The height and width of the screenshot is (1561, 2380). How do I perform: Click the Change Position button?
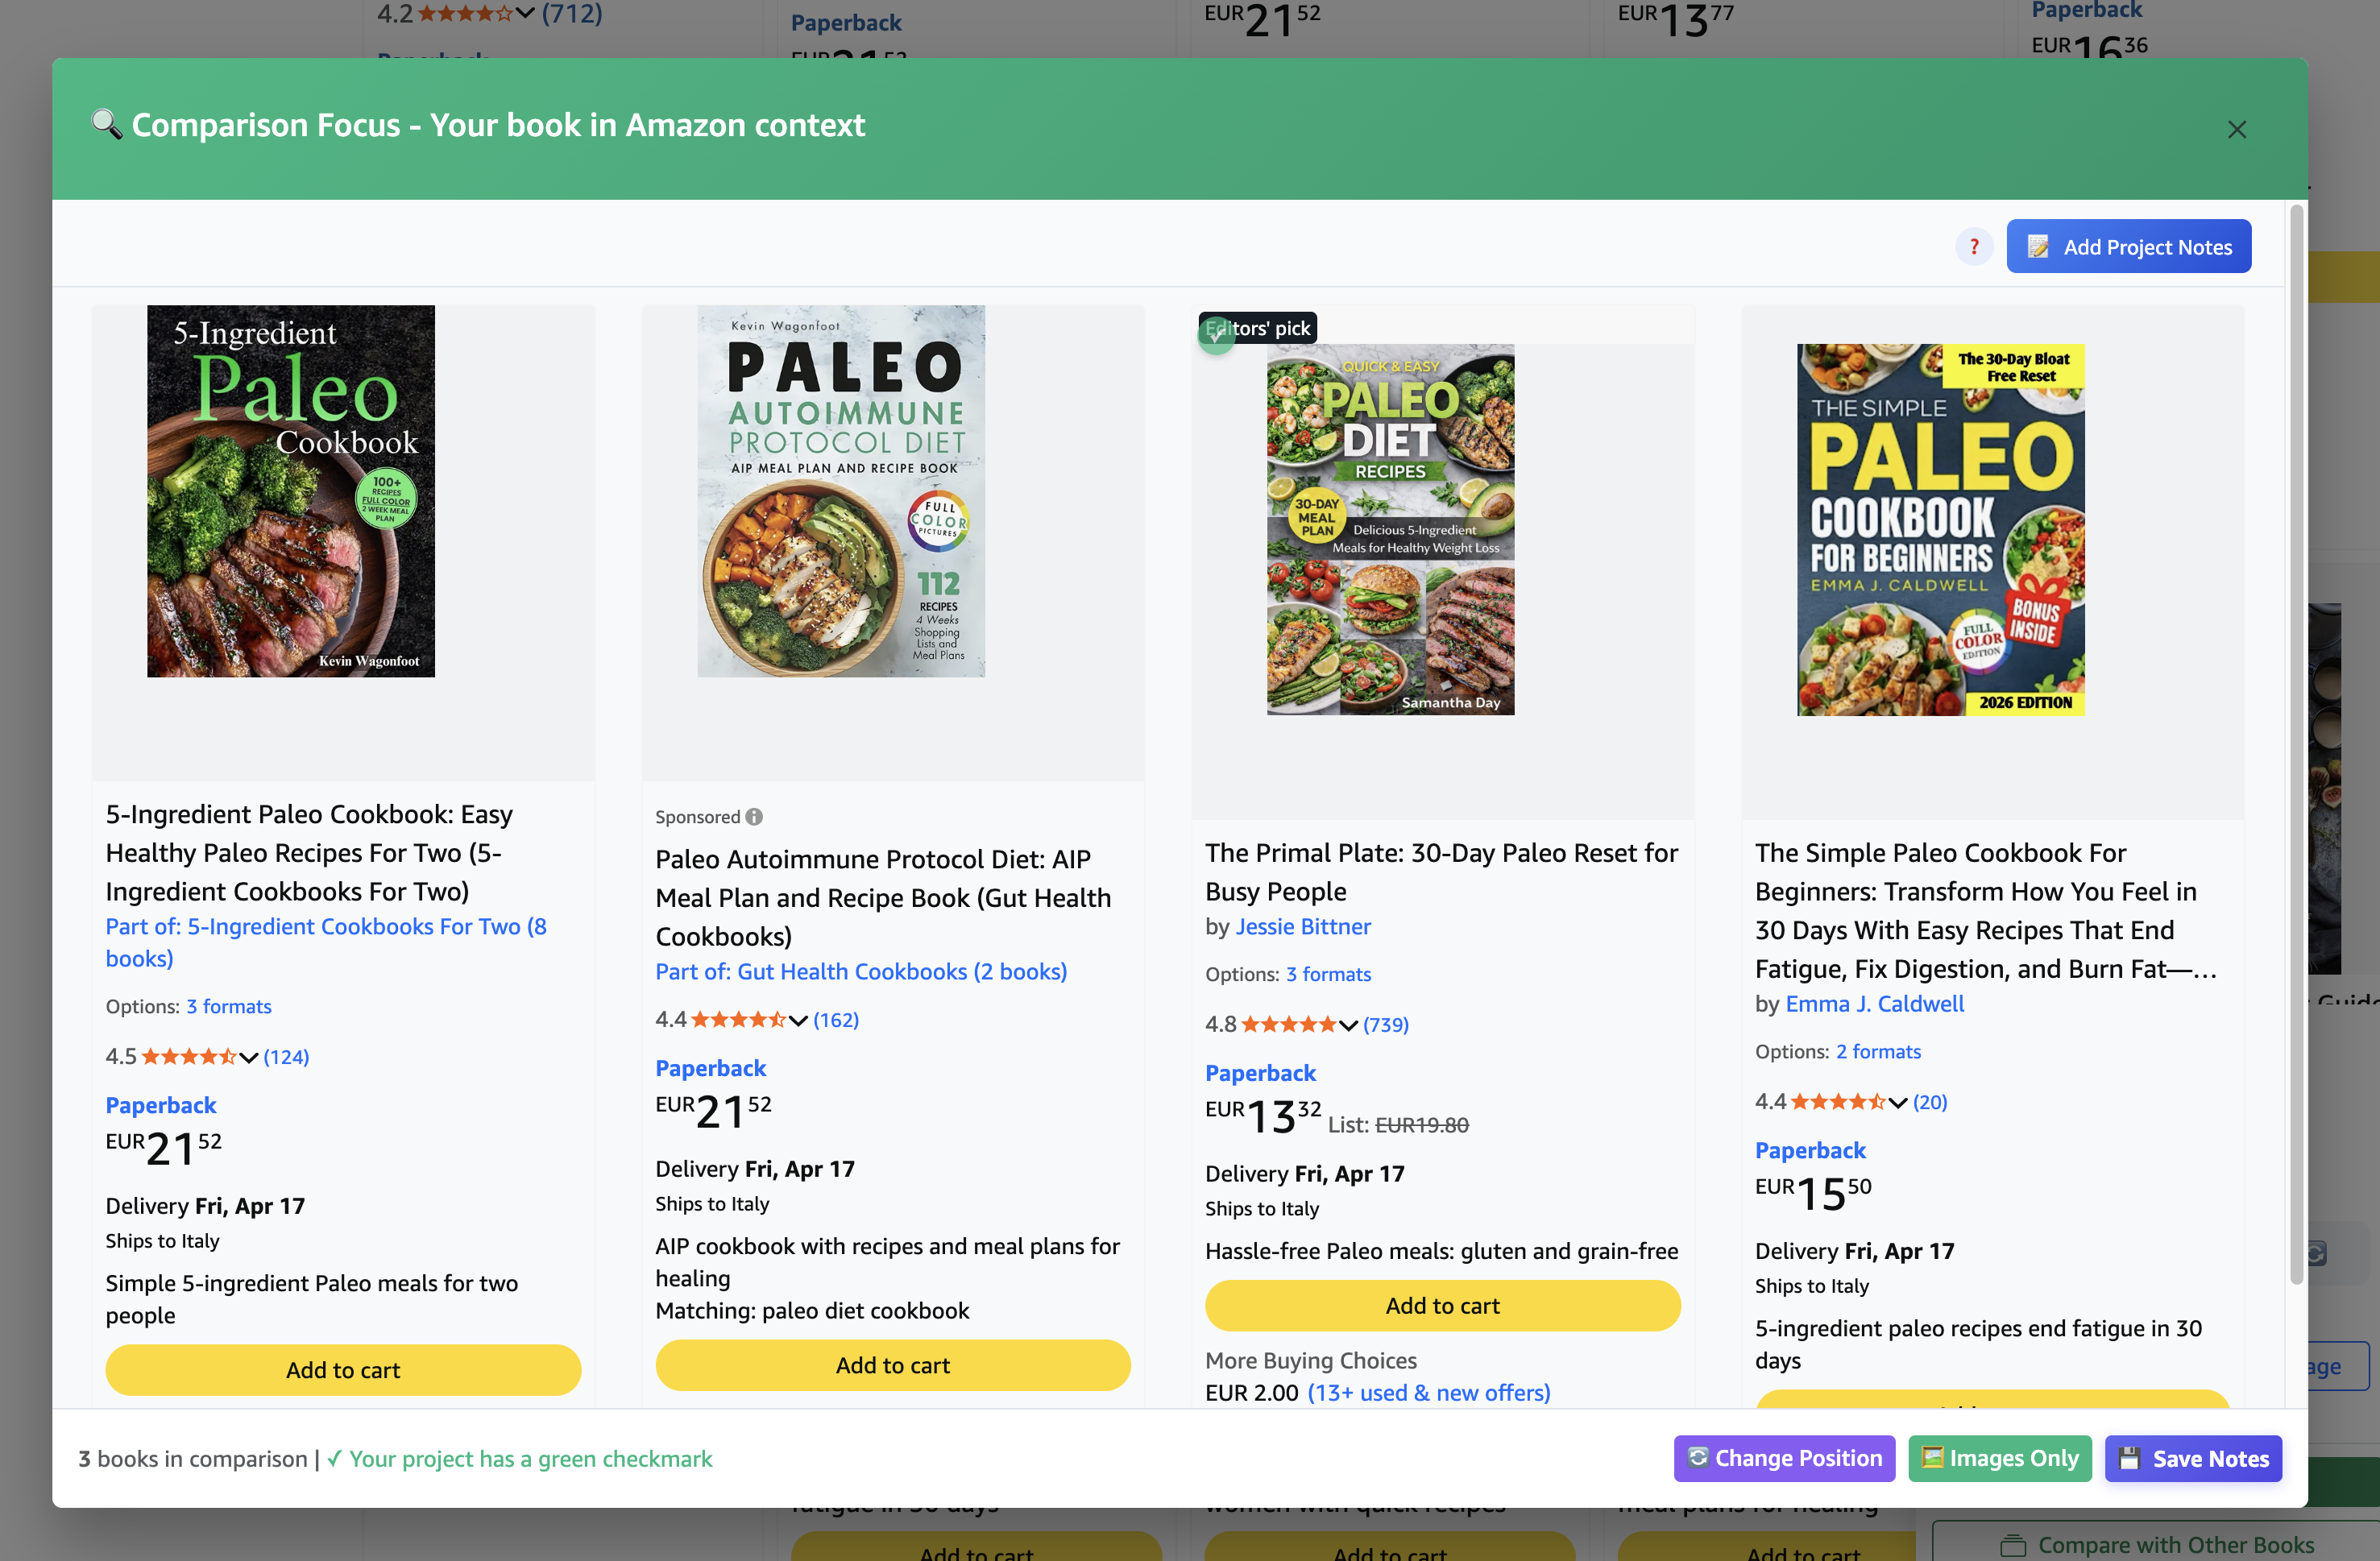click(x=1783, y=1458)
